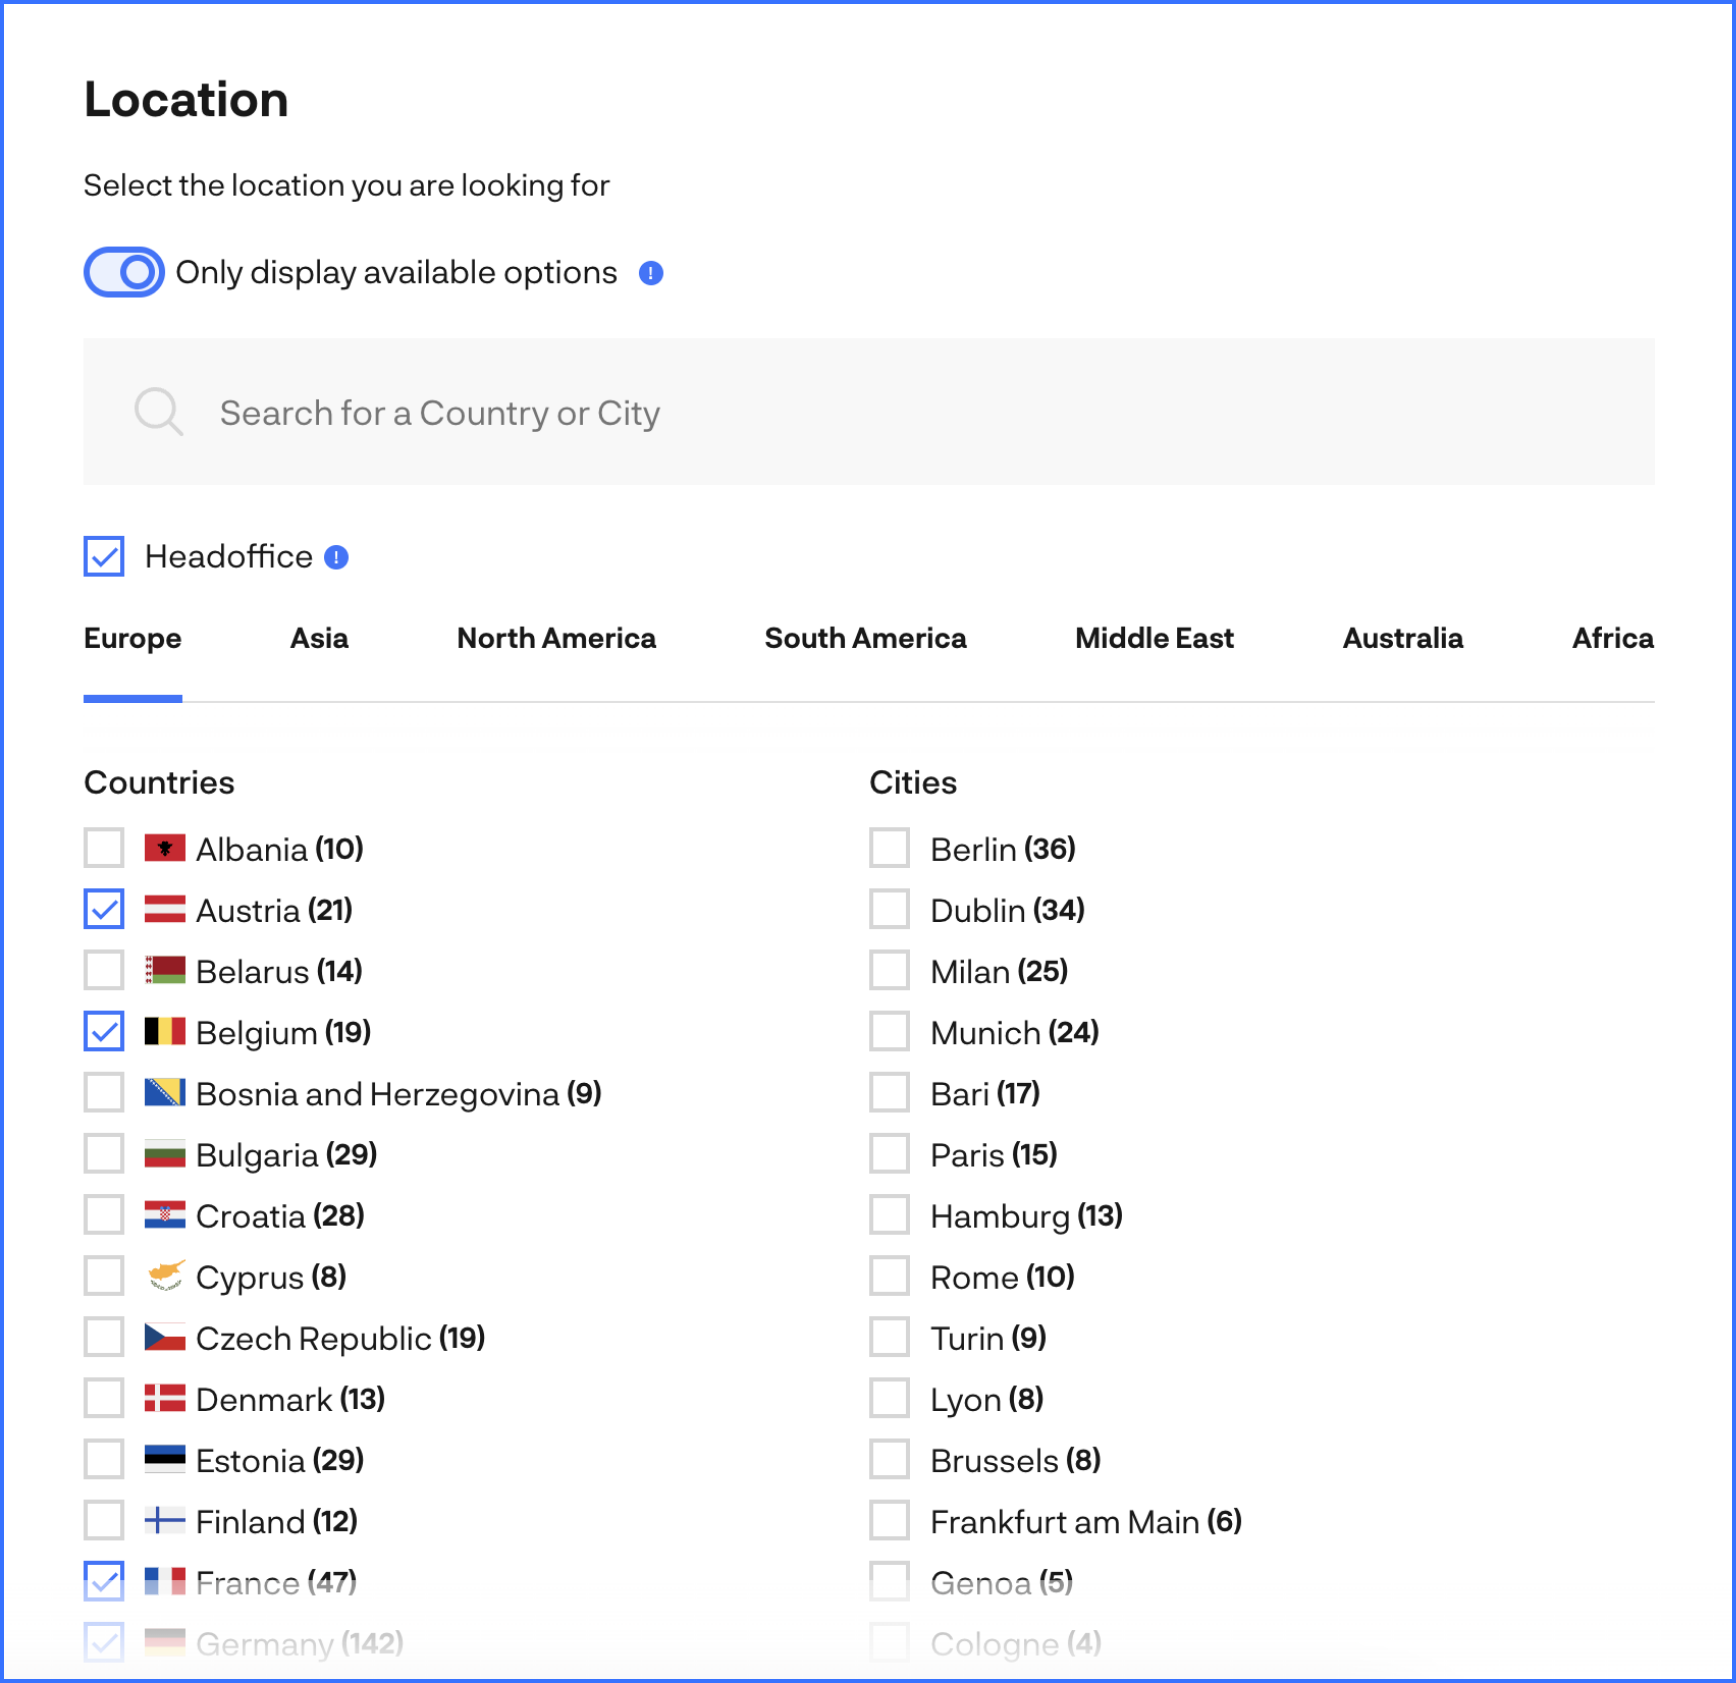Click the Austria flag icon
1736x1683 pixels.
tap(165, 910)
